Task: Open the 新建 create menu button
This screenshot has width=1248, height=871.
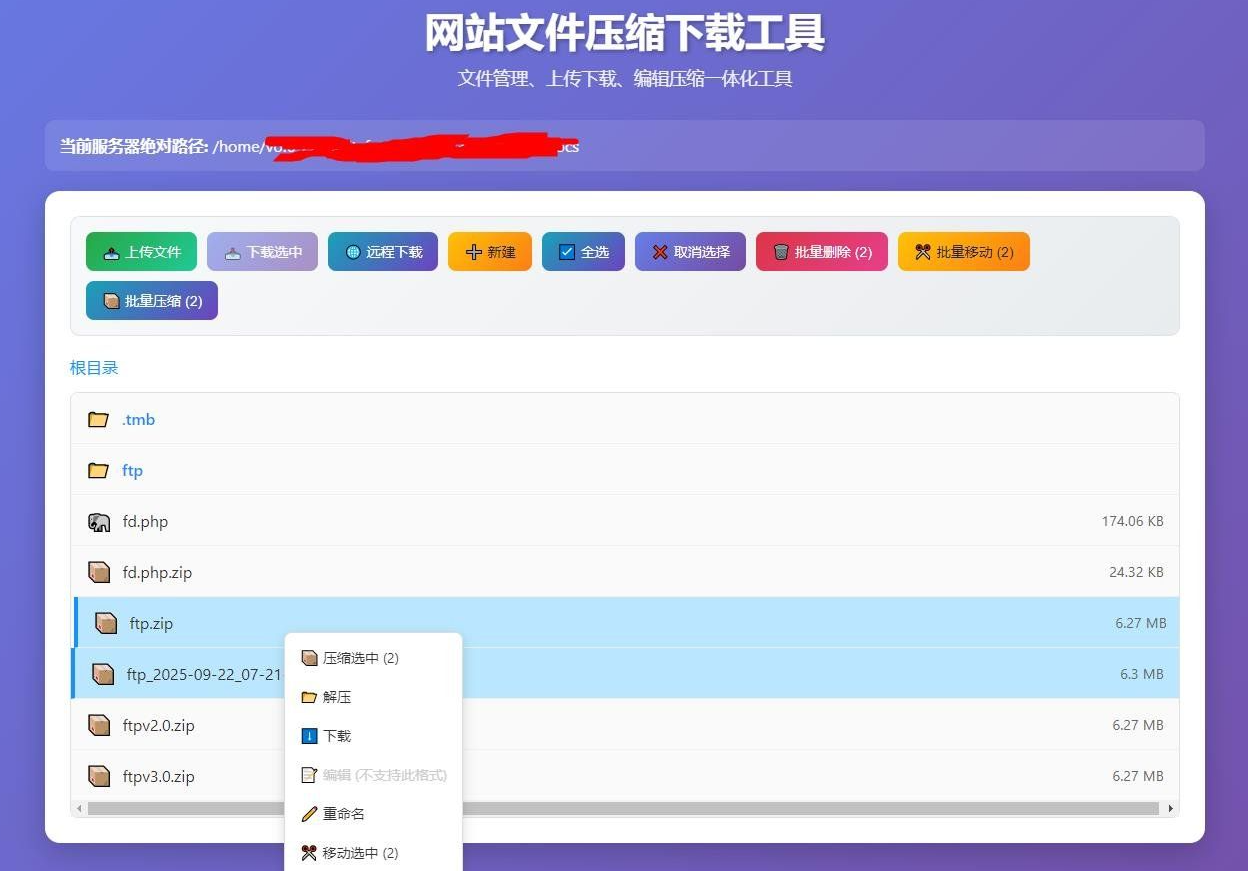Action: click(489, 252)
